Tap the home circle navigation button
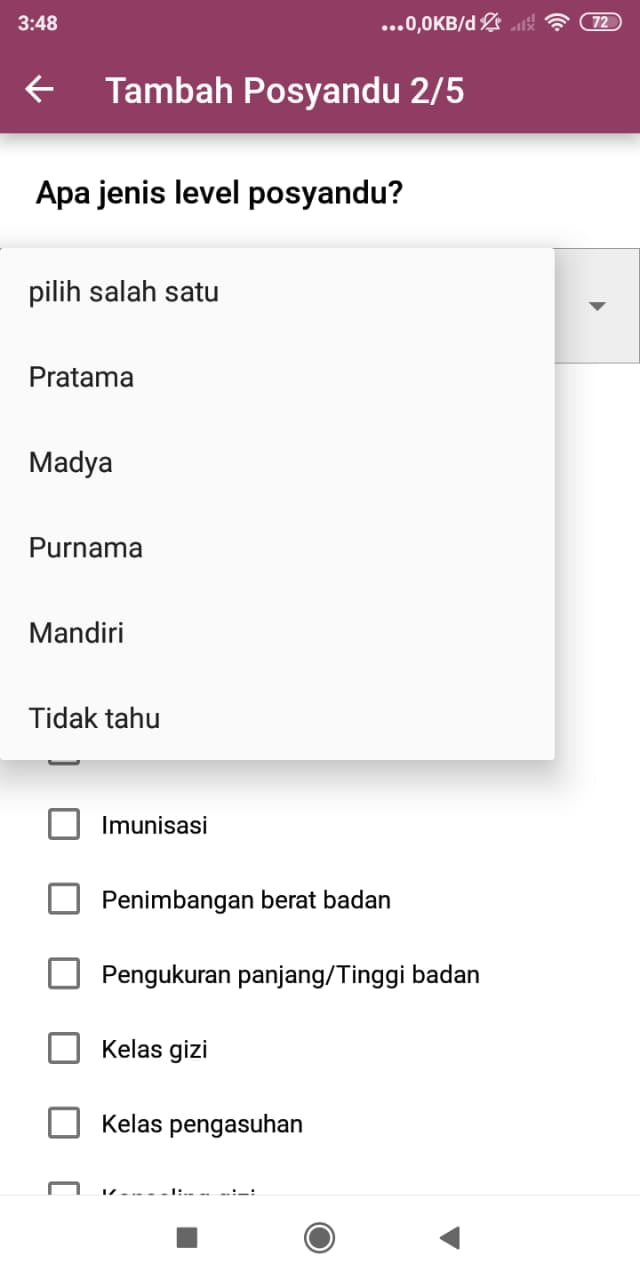This screenshot has height=1280, width=640. coord(319,1237)
